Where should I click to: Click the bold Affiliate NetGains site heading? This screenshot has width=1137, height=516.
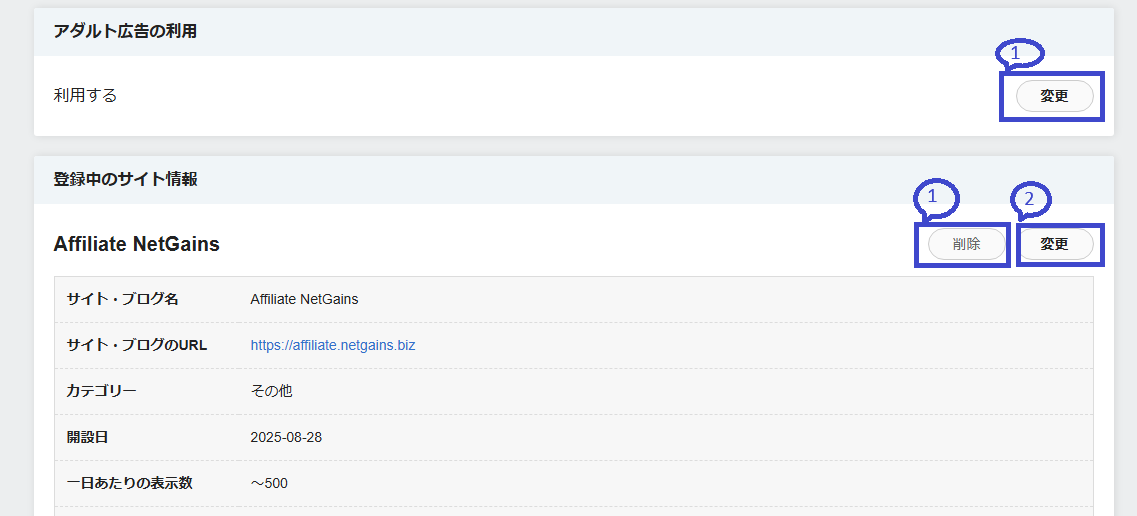136,244
